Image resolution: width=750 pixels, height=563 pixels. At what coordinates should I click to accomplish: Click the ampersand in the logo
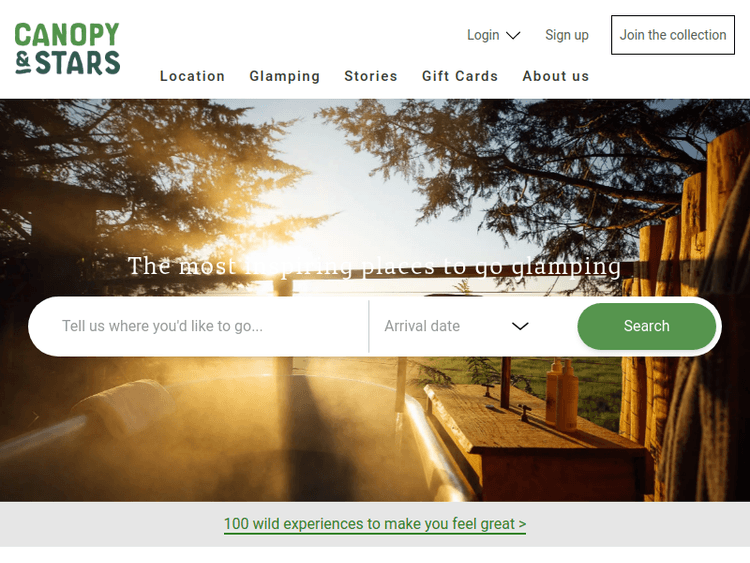[x=23, y=63]
